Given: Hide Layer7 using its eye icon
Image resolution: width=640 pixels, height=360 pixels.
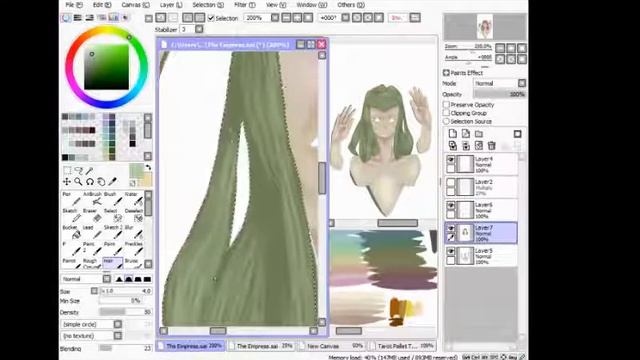Looking at the screenshot, I should click(x=451, y=229).
